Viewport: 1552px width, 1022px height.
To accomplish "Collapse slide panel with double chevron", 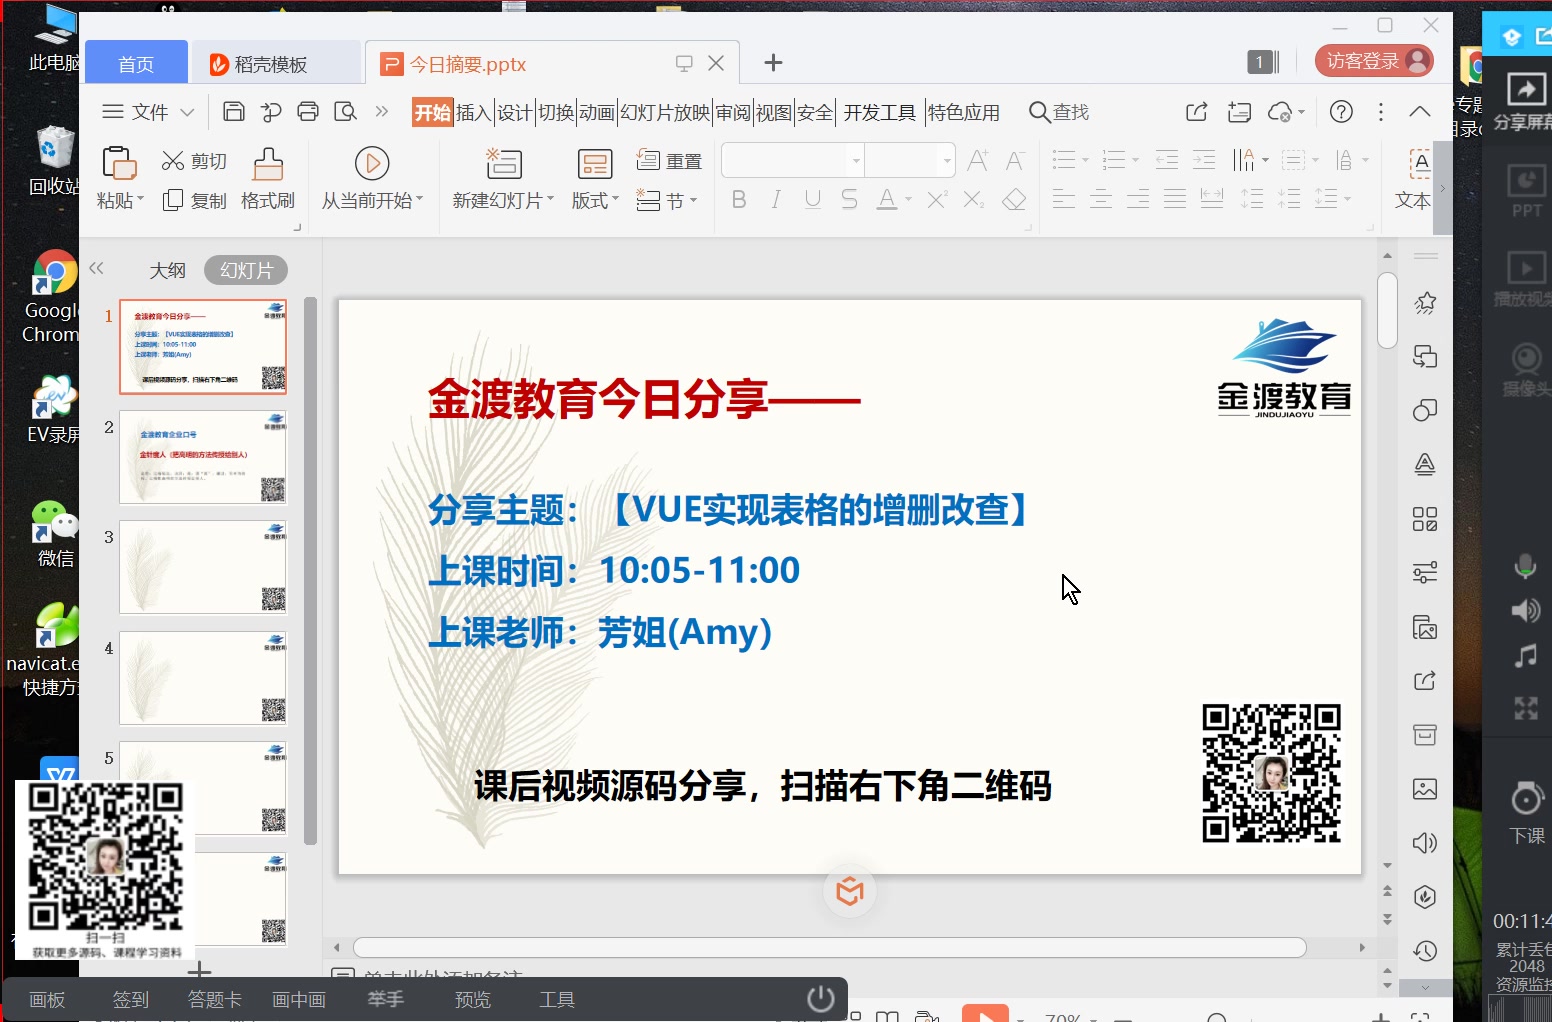I will pos(97,268).
